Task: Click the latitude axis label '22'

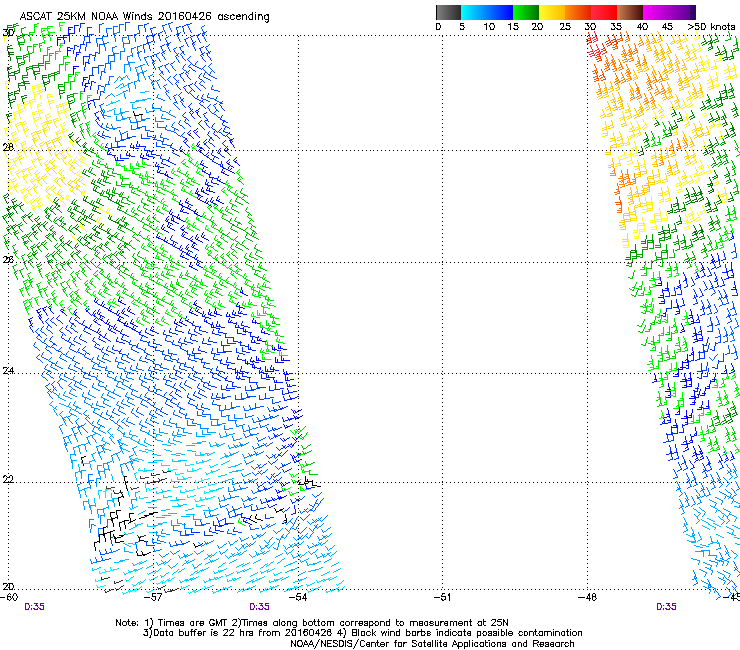Action: click(x=8, y=480)
